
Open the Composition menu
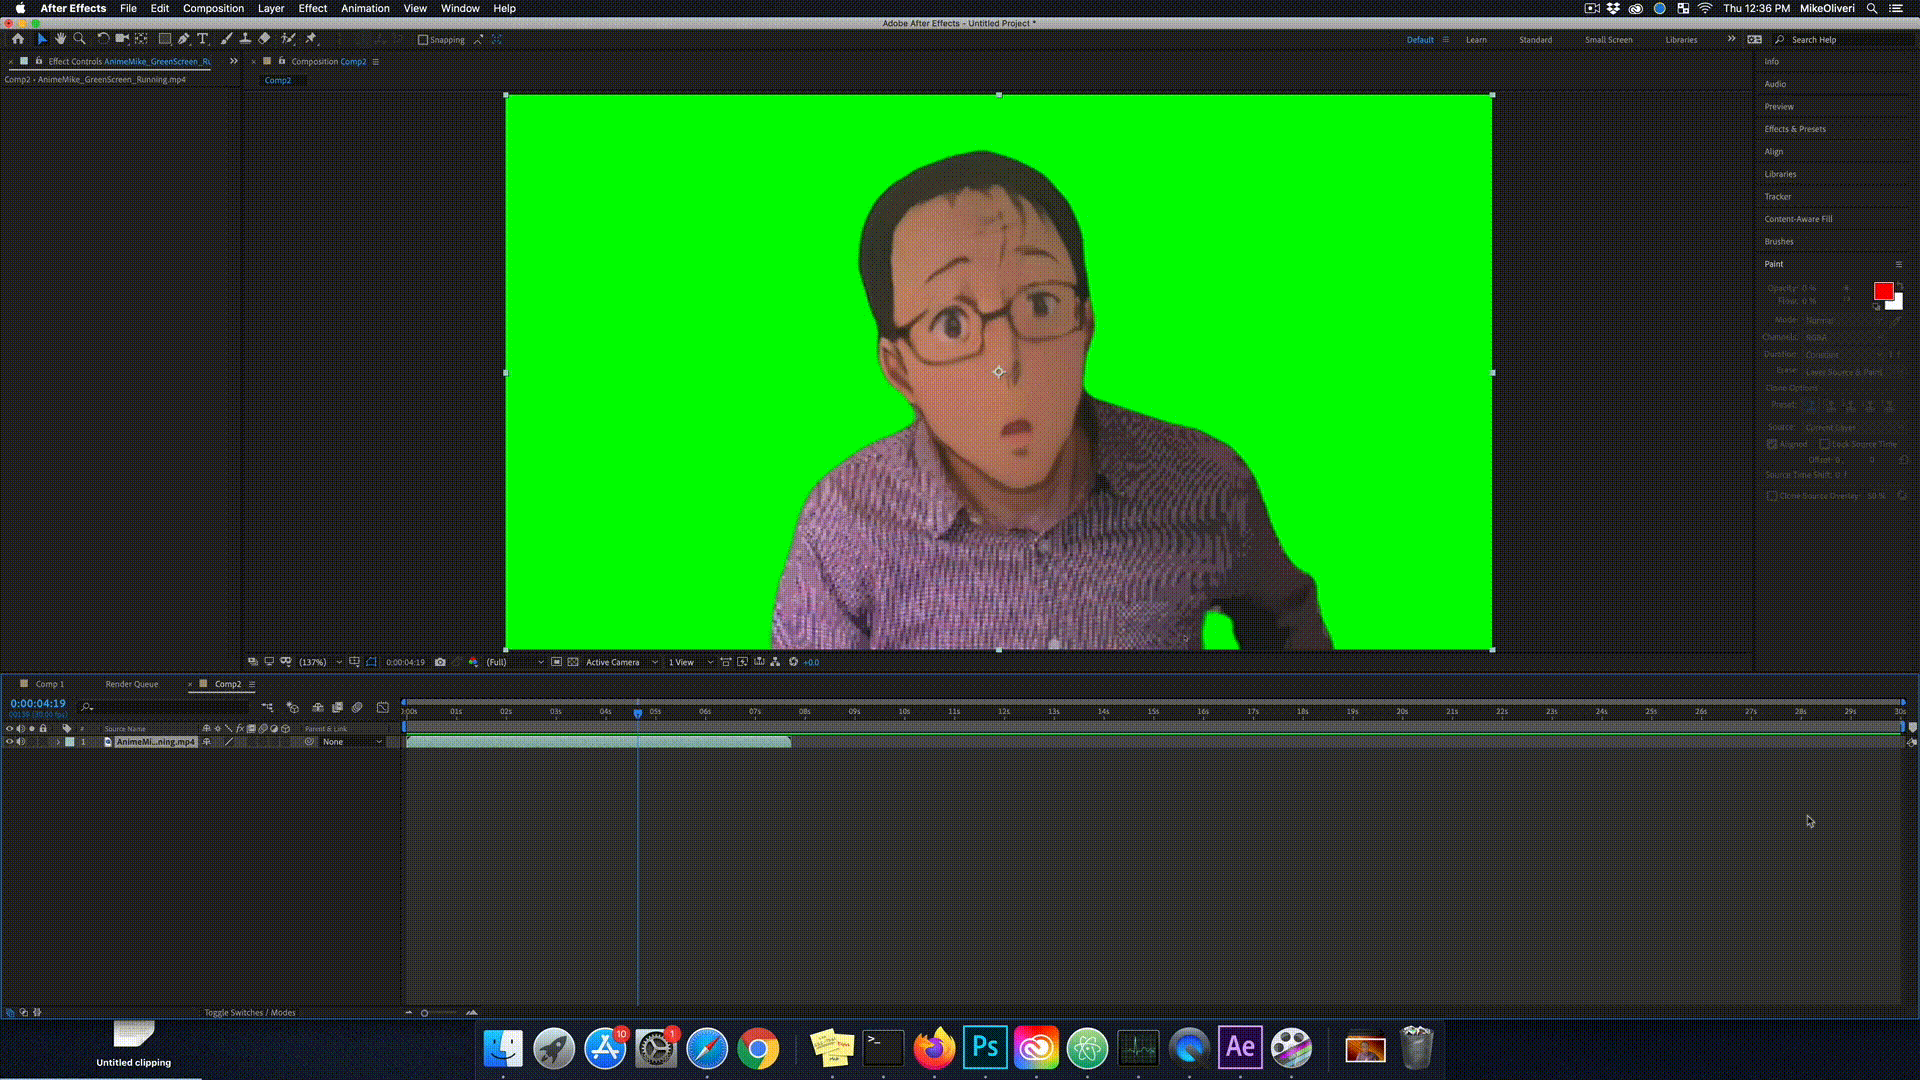coord(213,8)
